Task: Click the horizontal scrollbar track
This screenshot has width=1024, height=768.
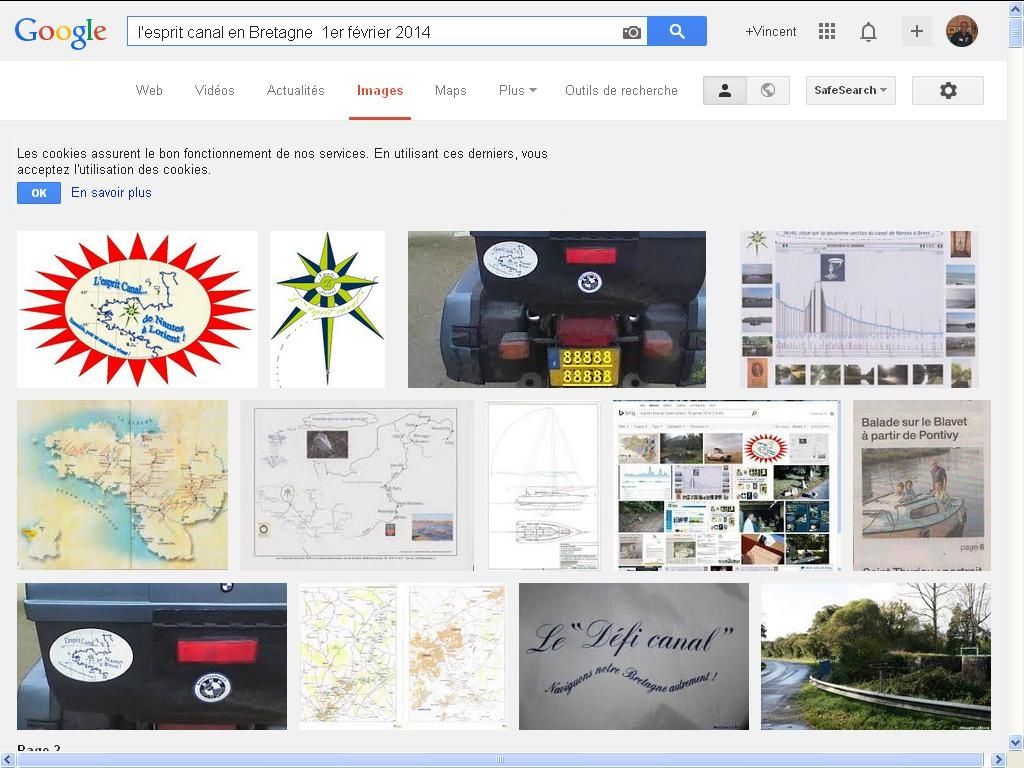Action: (x=500, y=760)
